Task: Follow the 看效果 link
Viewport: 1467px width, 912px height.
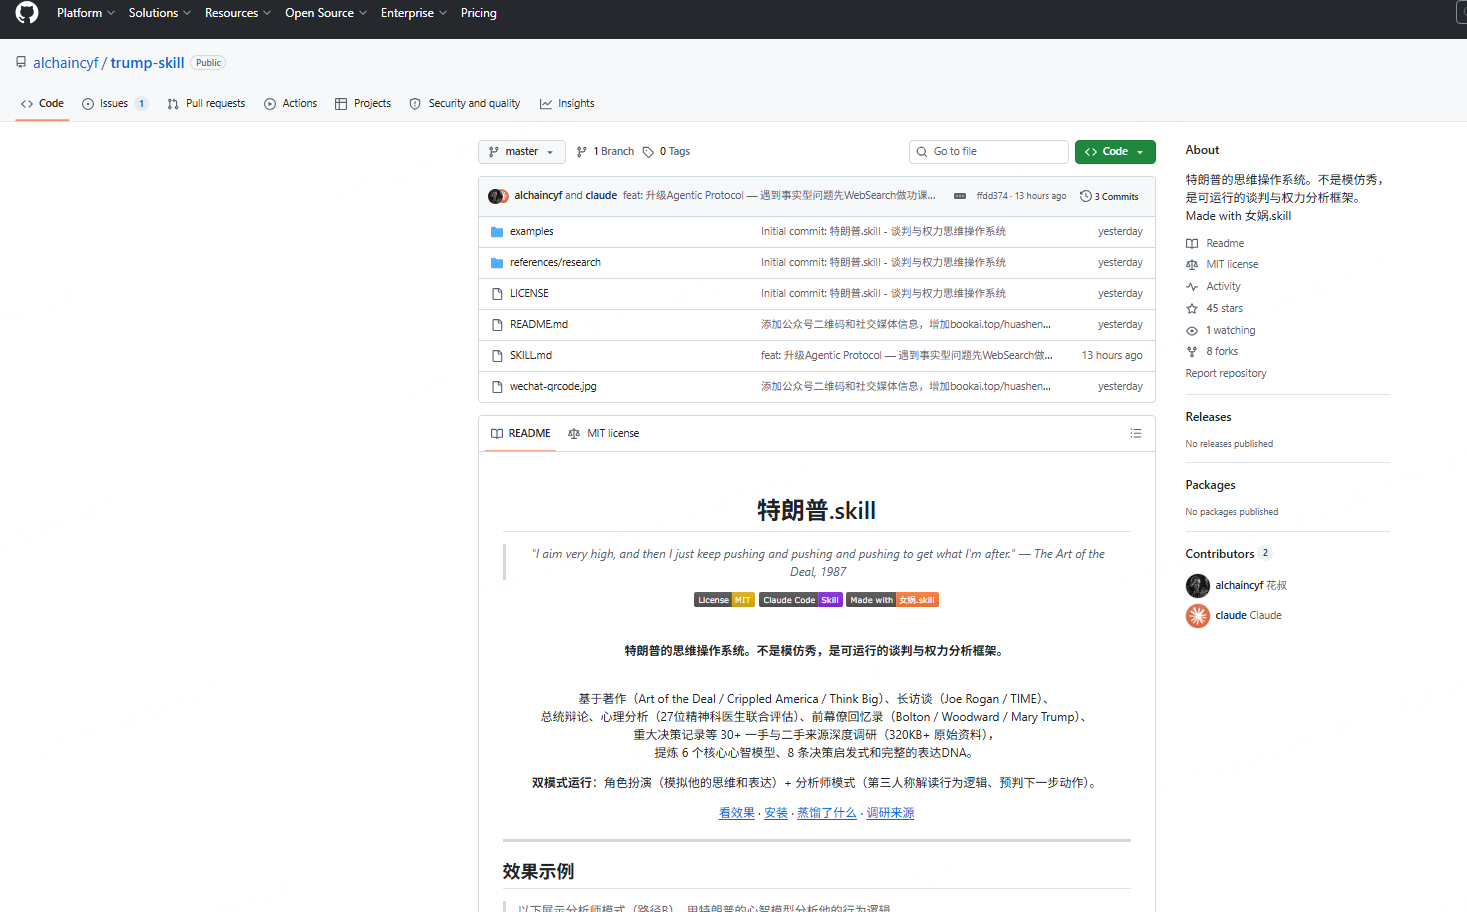Action: pos(737,813)
